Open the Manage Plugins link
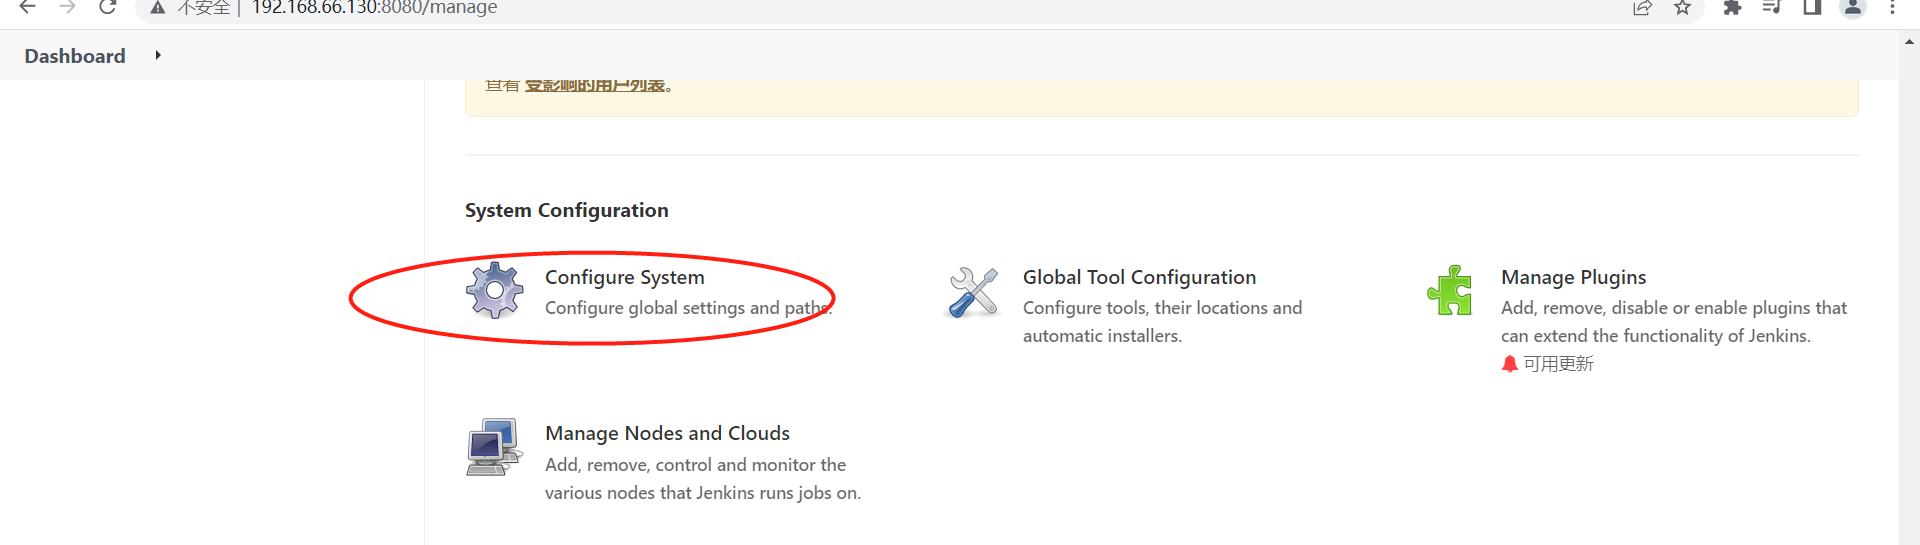The height and width of the screenshot is (545, 1920). click(x=1573, y=277)
